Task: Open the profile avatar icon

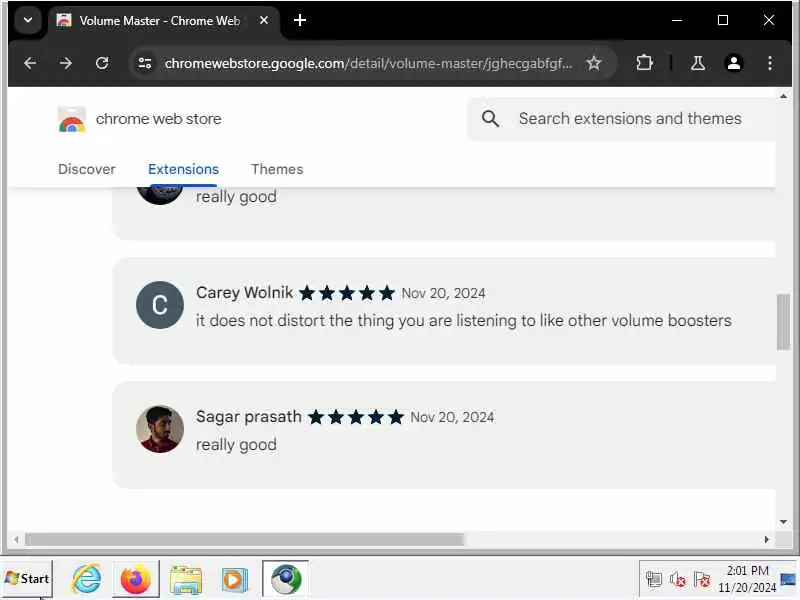Action: [734, 63]
